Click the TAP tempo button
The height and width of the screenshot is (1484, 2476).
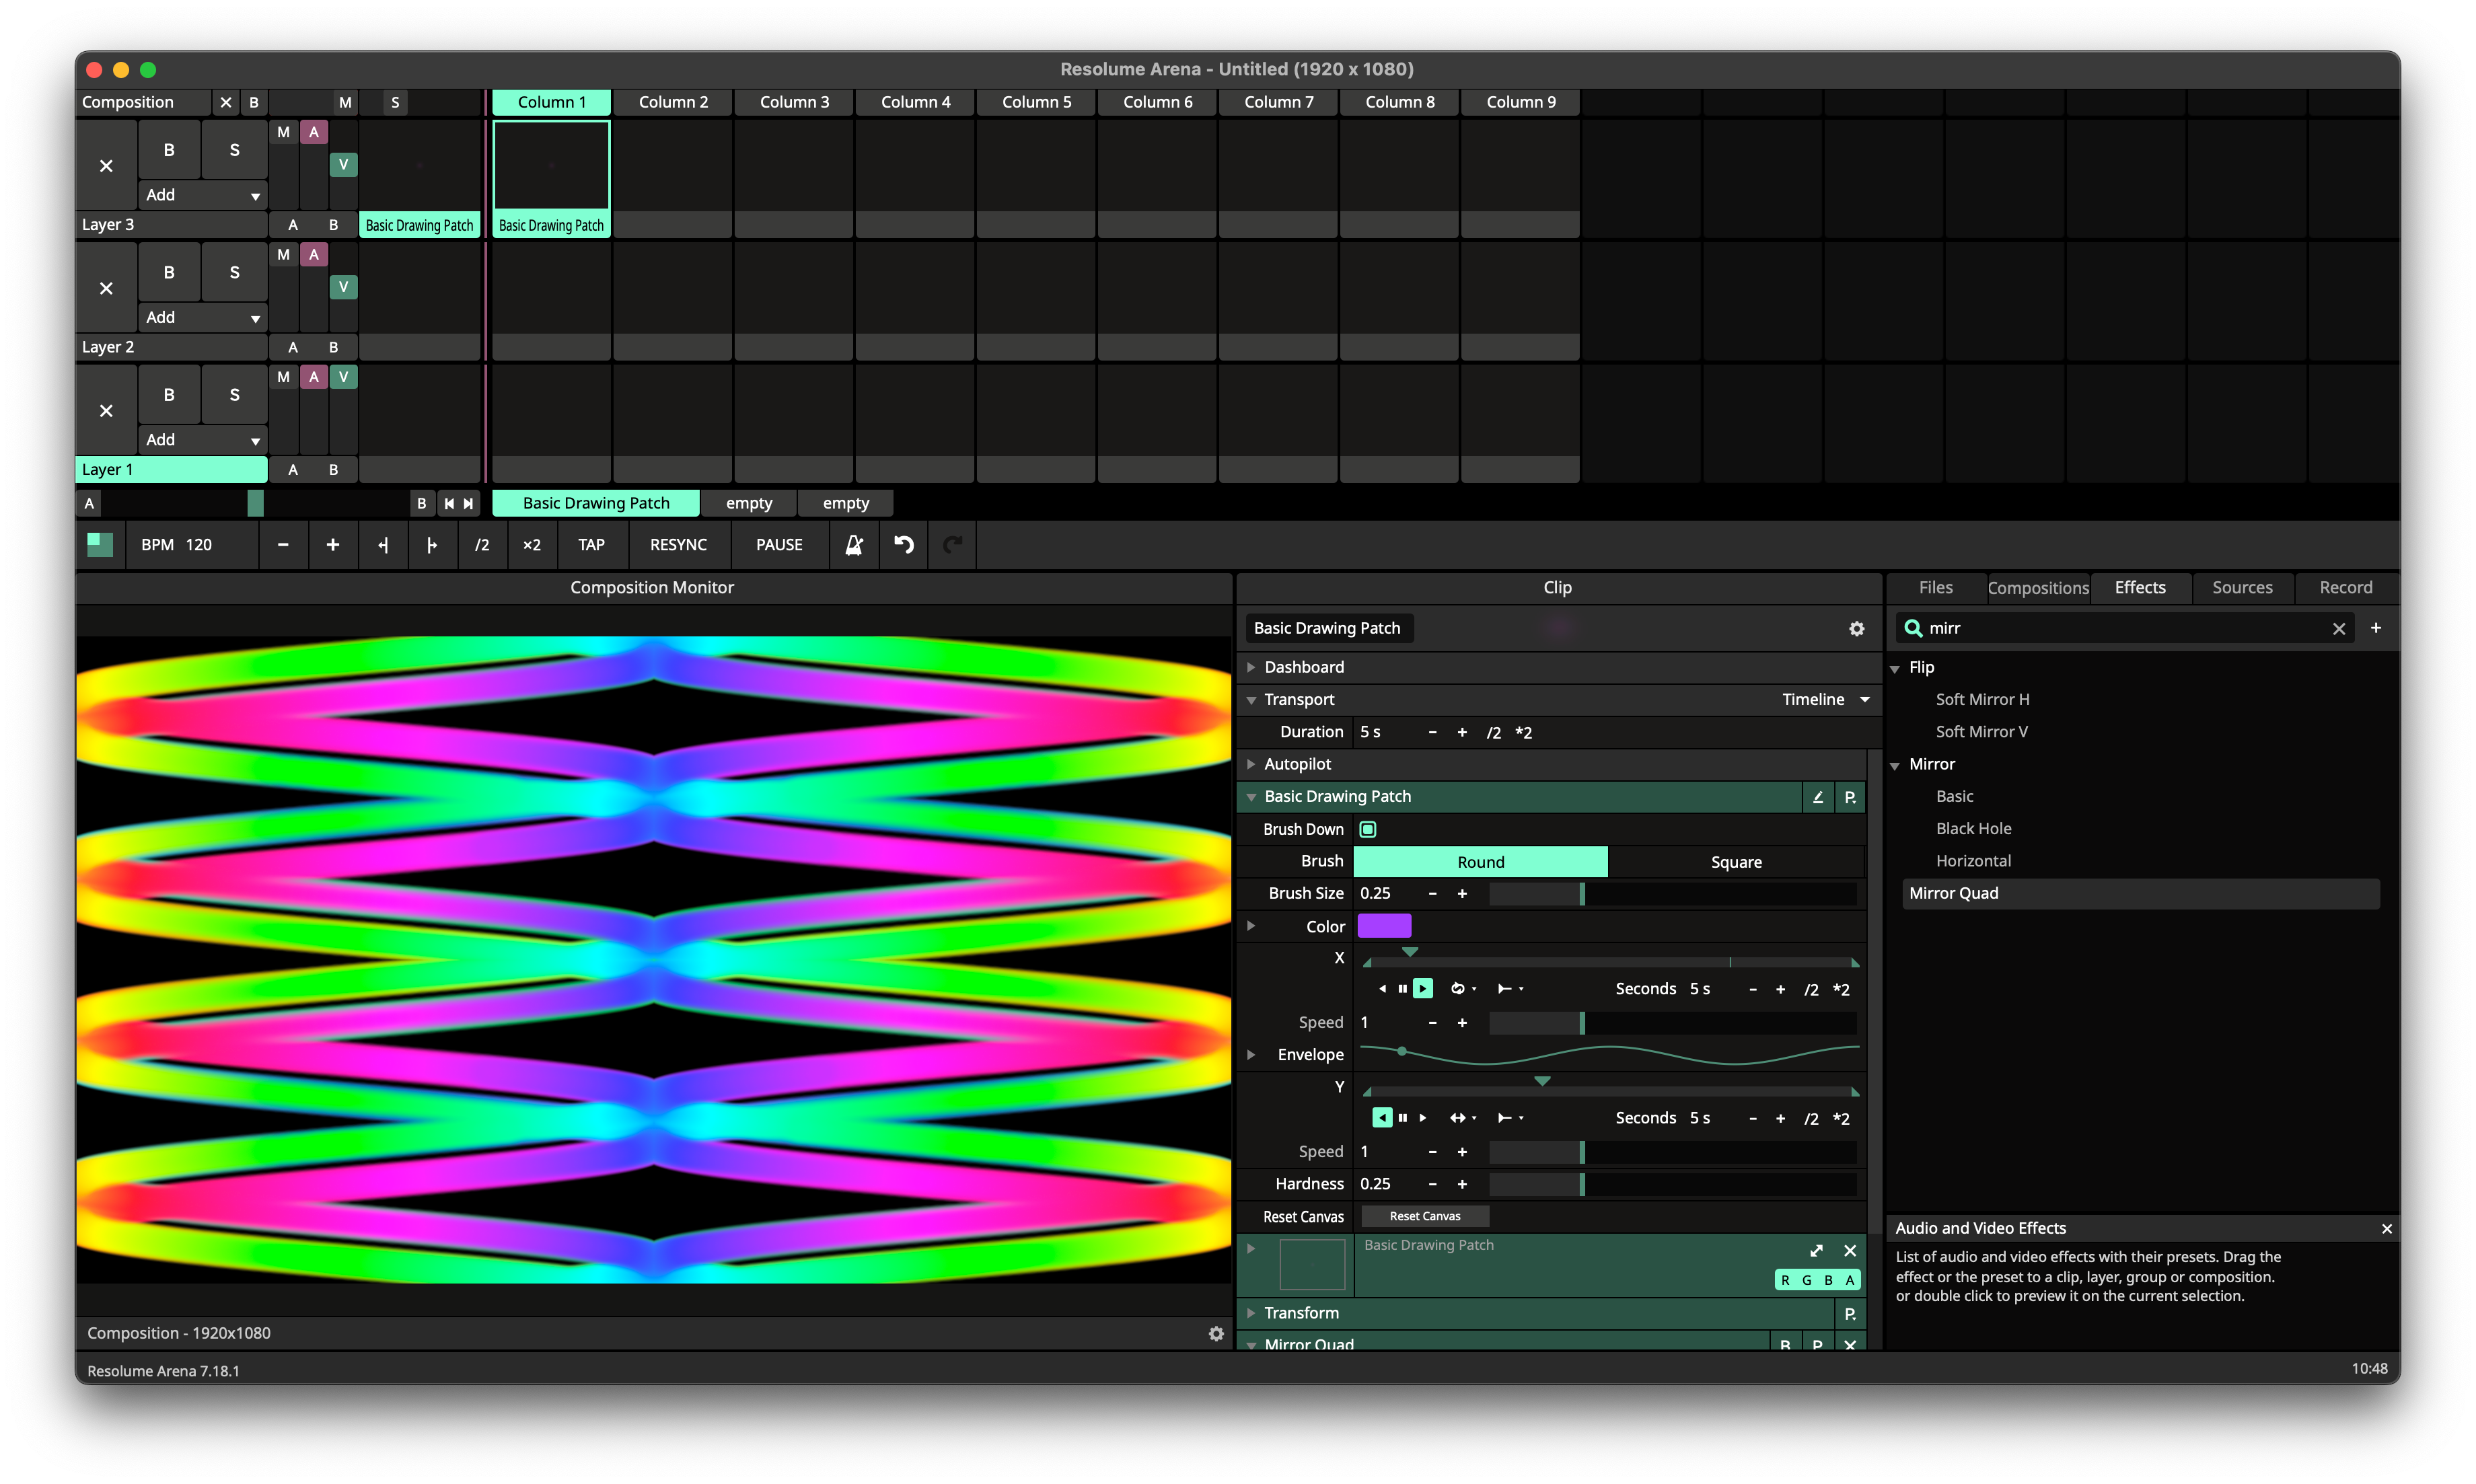point(591,544)
